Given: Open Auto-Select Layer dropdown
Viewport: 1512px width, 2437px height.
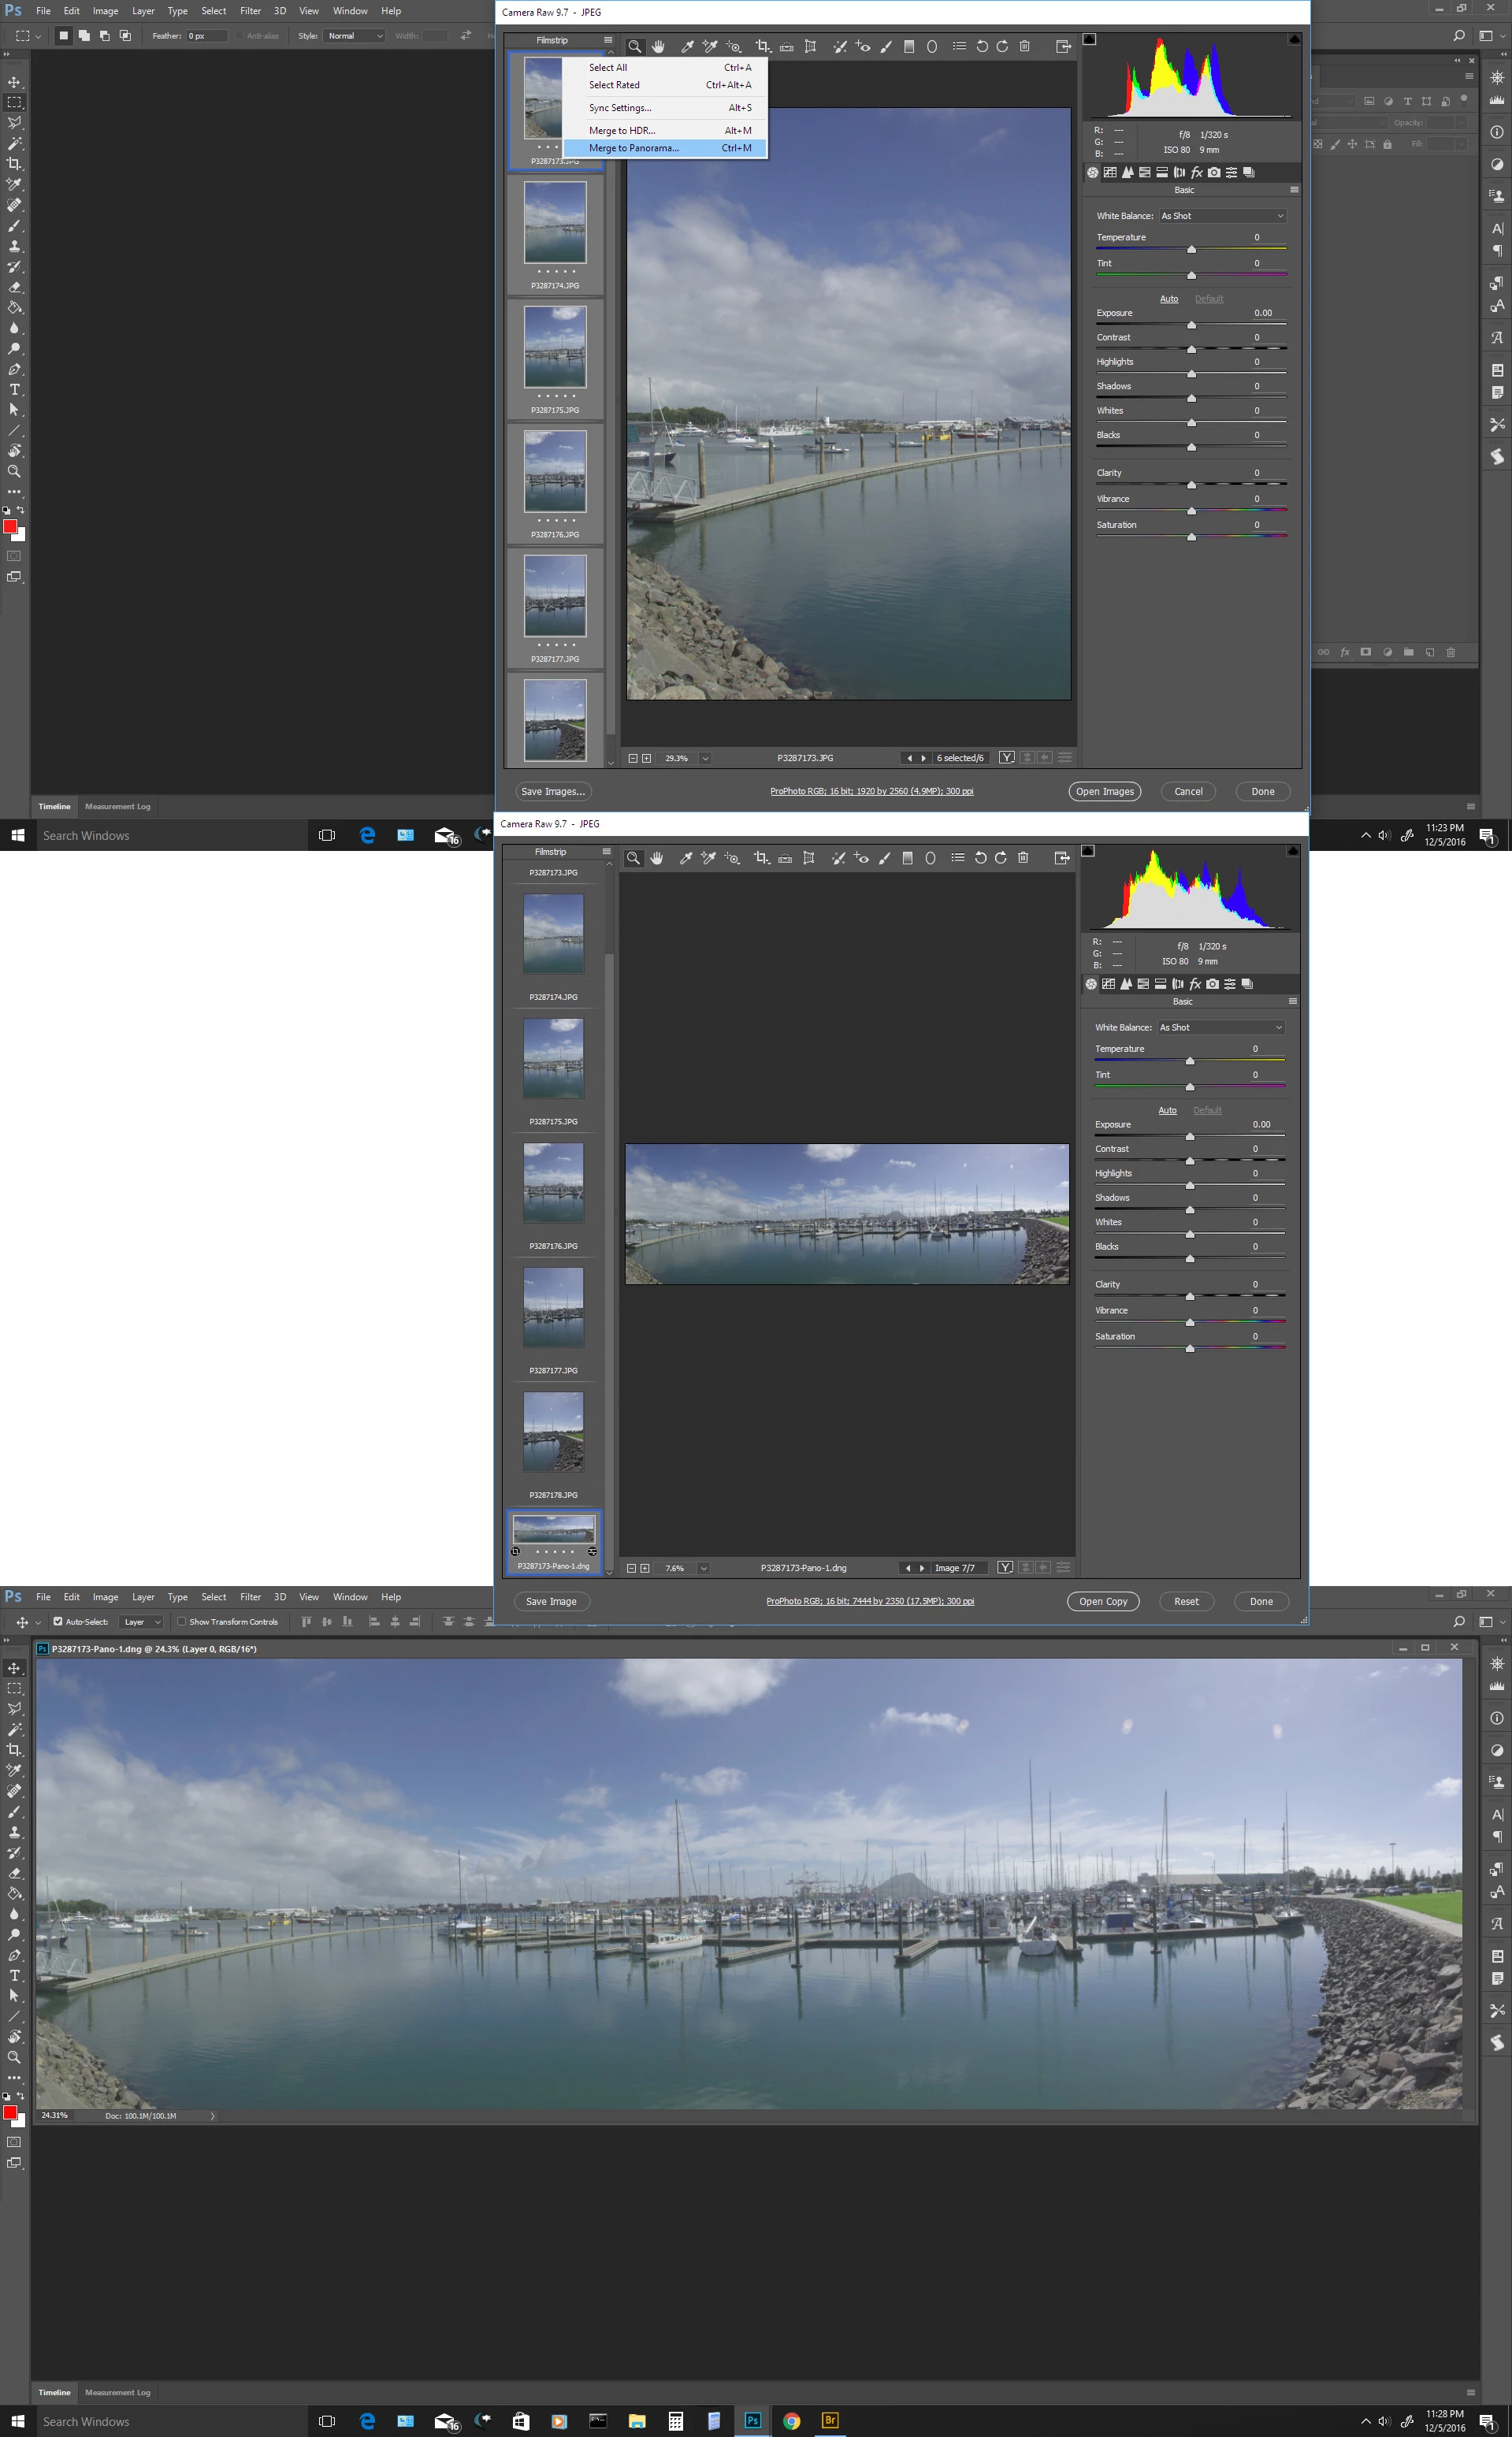Looking at the screenshot, I should (141, 1622).
